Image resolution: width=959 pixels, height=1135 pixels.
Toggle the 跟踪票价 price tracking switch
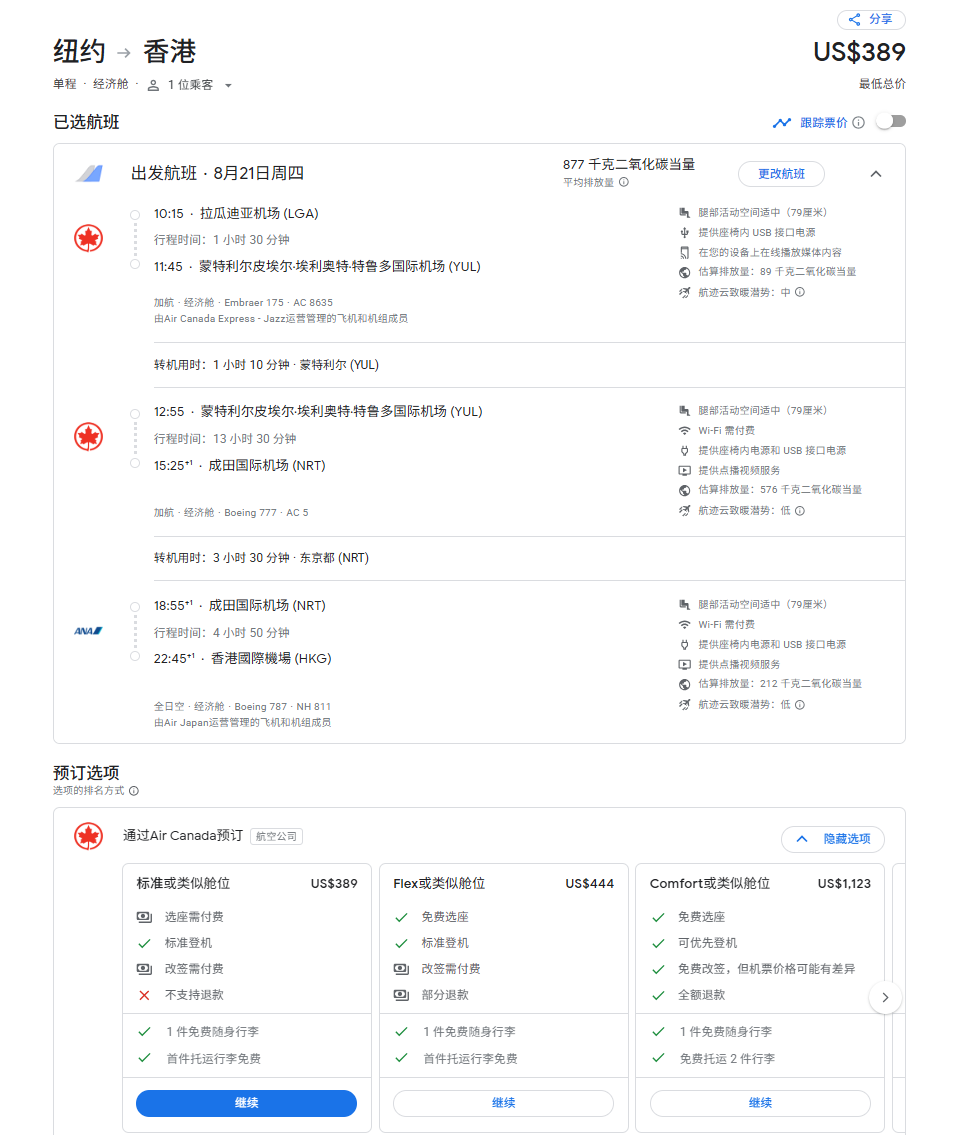click(x=890, y=122)
